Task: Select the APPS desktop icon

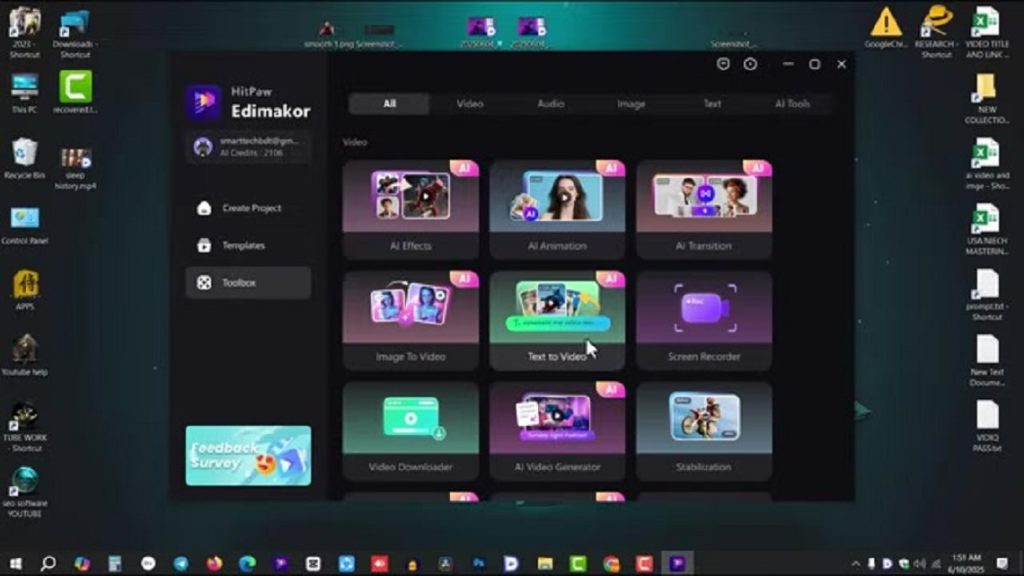Action: click(25, 290)
